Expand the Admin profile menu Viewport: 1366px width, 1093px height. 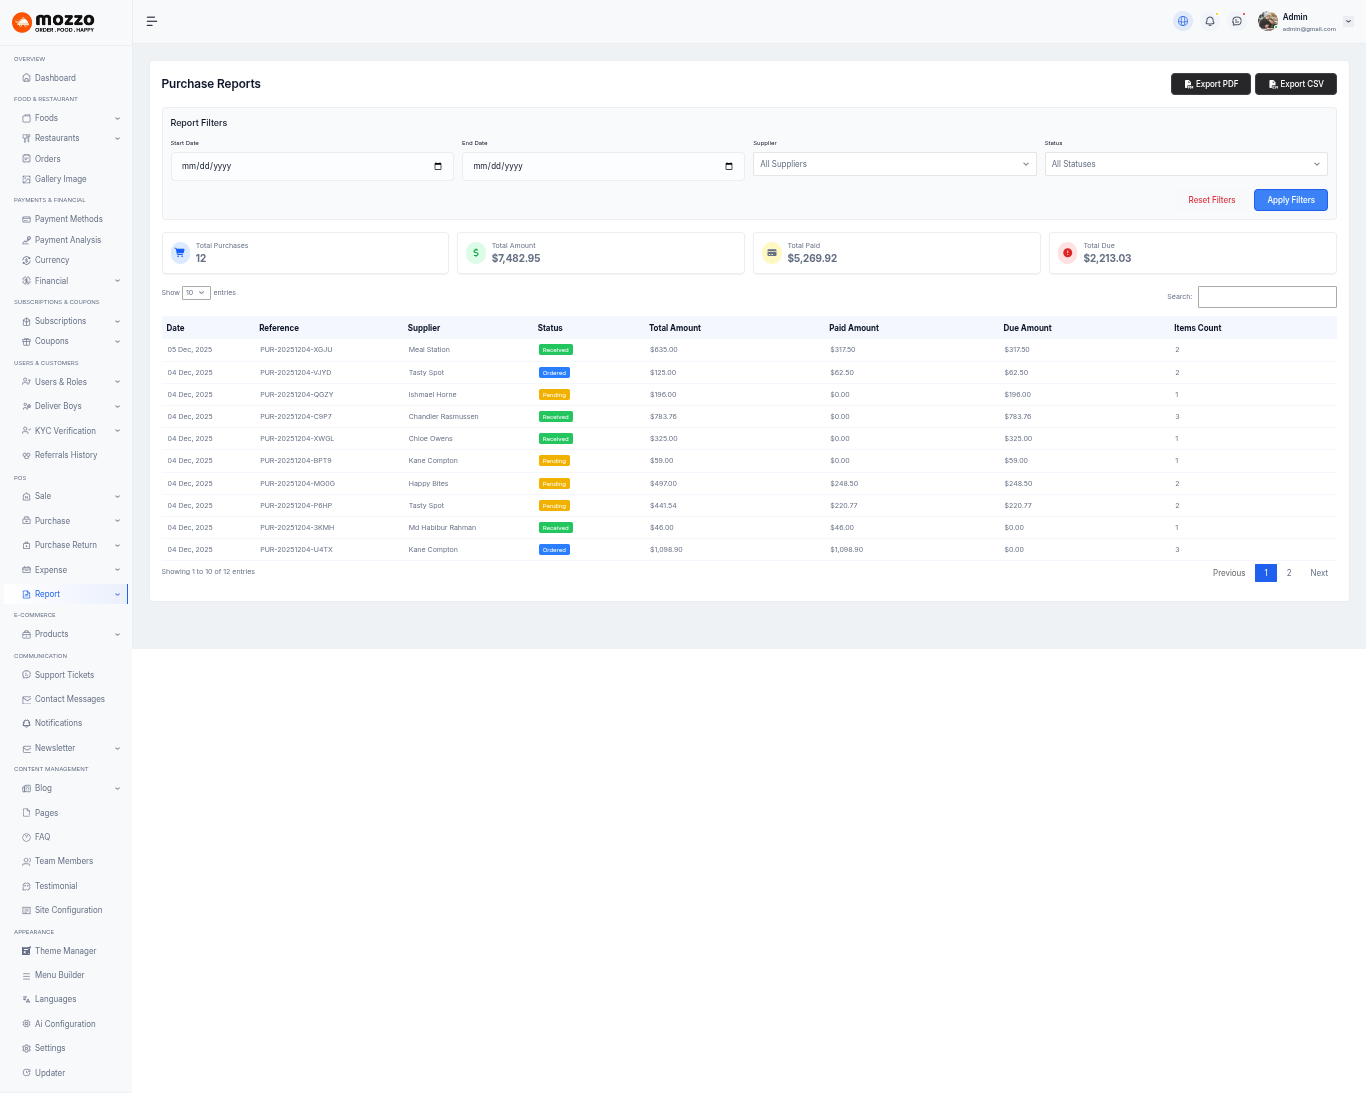[x=1347, y=22]
